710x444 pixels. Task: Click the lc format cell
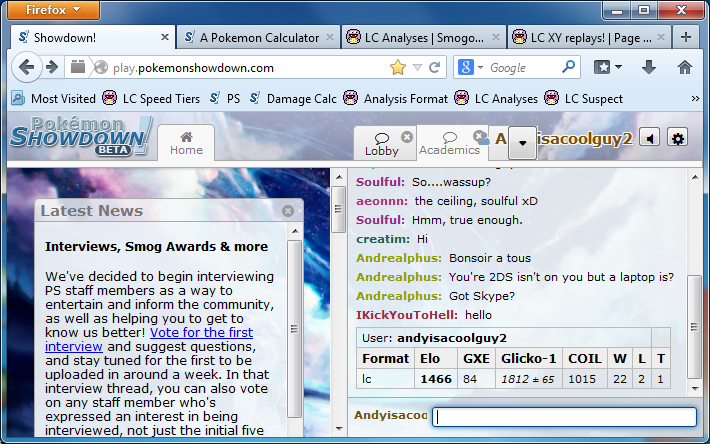coord(385,379)
